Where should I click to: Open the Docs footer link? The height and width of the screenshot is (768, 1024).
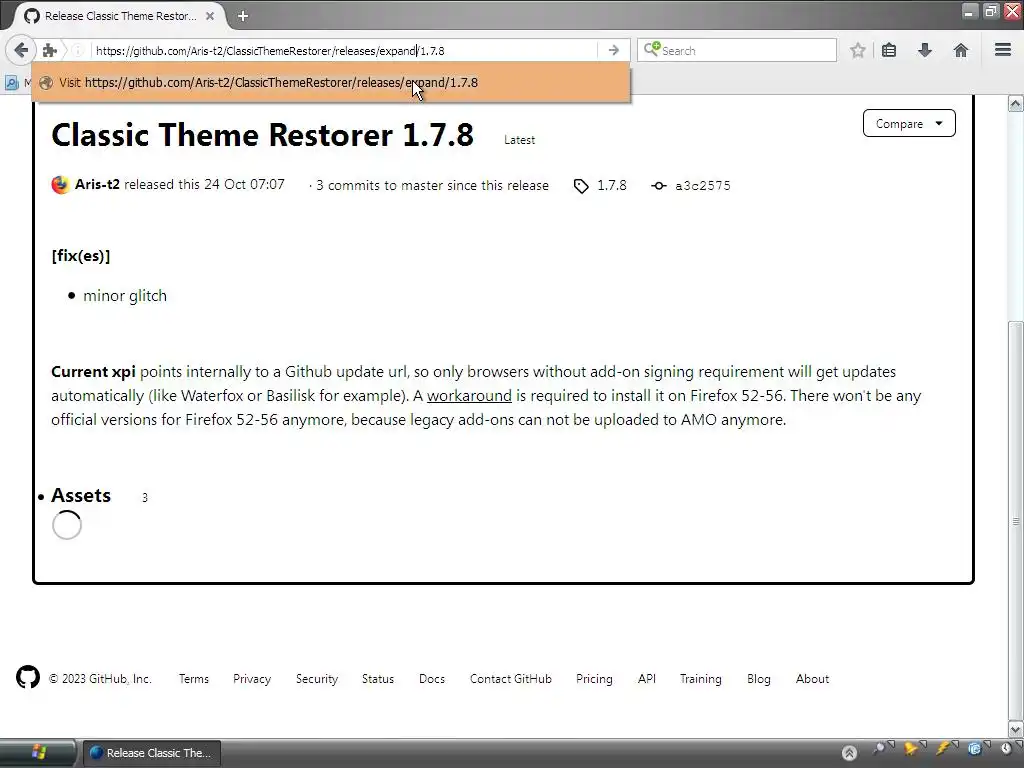pyautogui.click(x=432, y=679)
